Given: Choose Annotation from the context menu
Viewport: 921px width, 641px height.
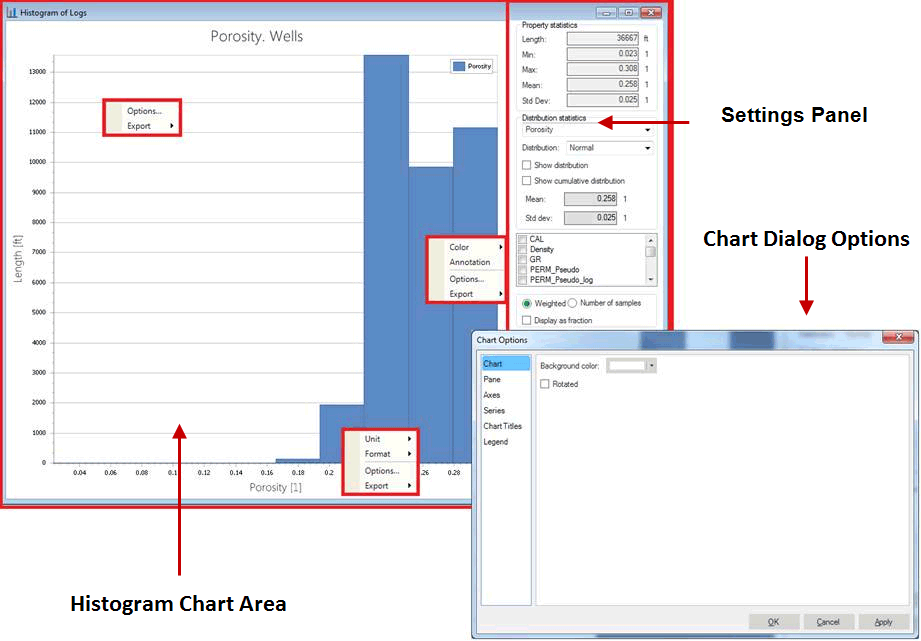Looking at the screenshot, I should point(469,263).
